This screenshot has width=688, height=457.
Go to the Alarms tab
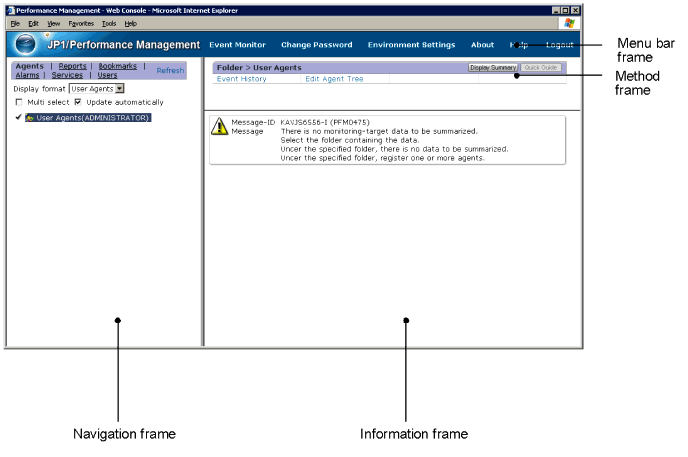(28, 75)
